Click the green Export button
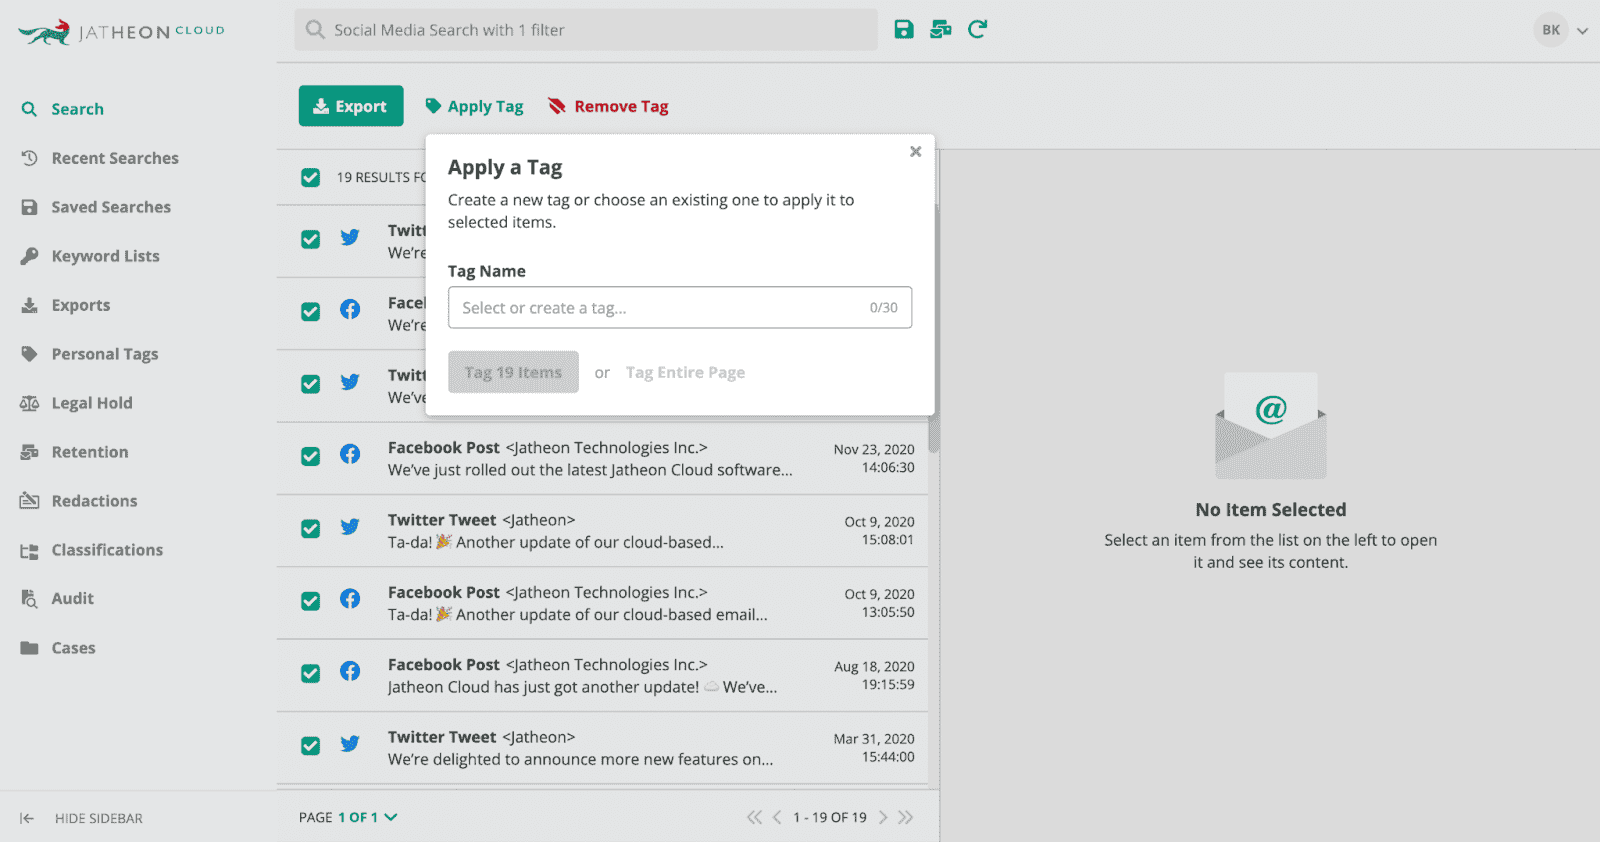1600x842 pixels. tap(351, 106)
